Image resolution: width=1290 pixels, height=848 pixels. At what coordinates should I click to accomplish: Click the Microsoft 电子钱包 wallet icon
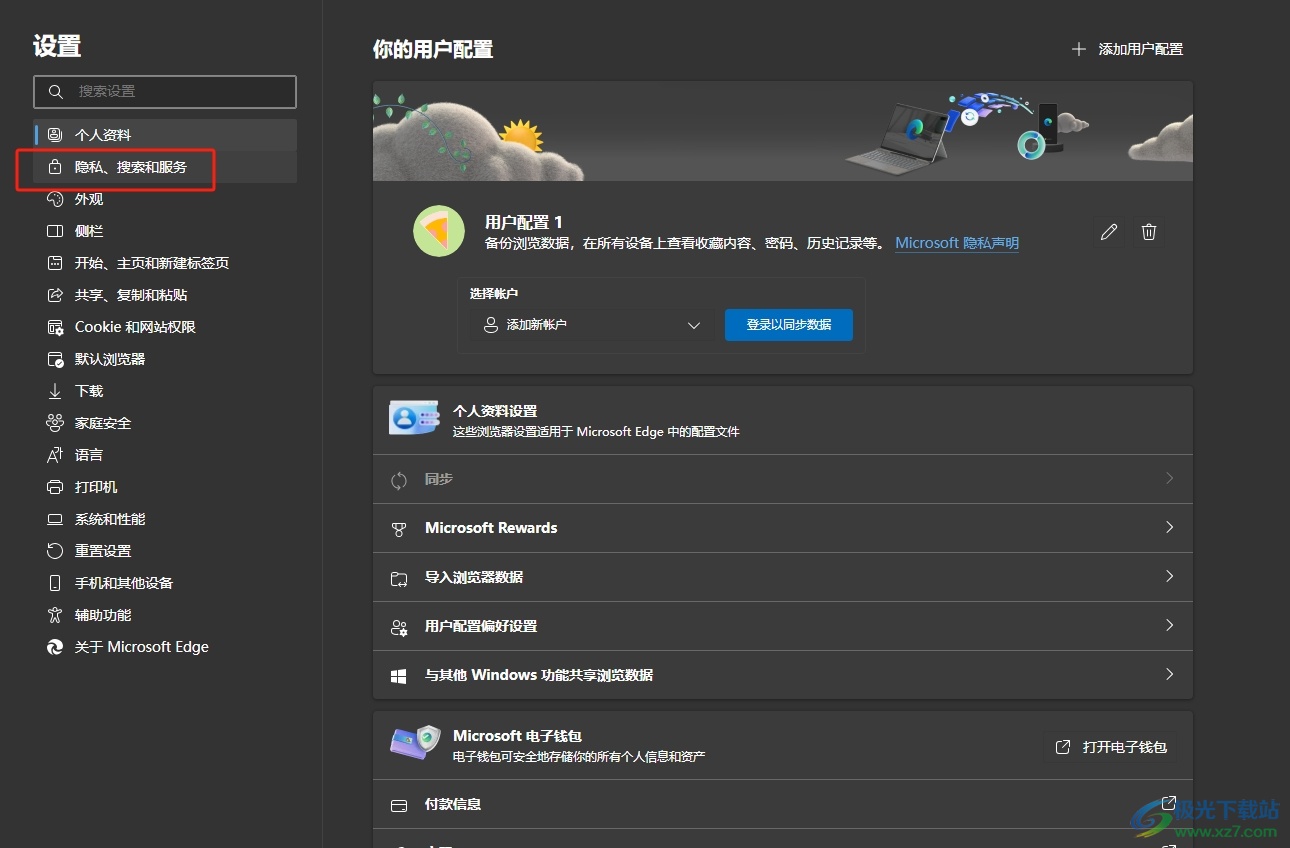415,744
